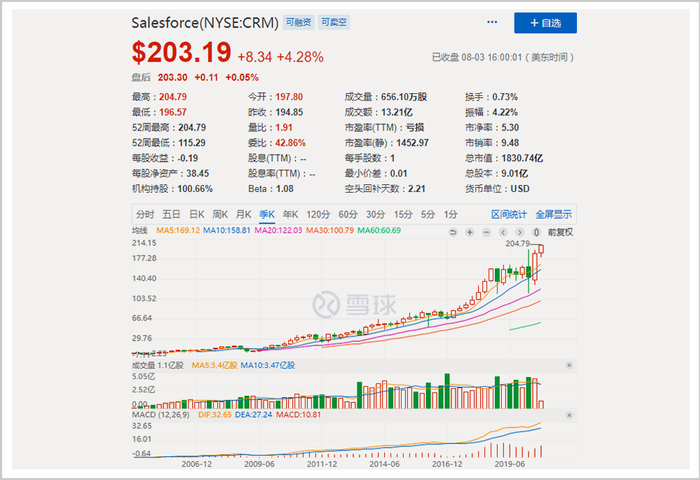The height and width of the screenshot is (480, 700).
Task: Move the chart left with arrow icon
Action: click(x=503, y=232)
